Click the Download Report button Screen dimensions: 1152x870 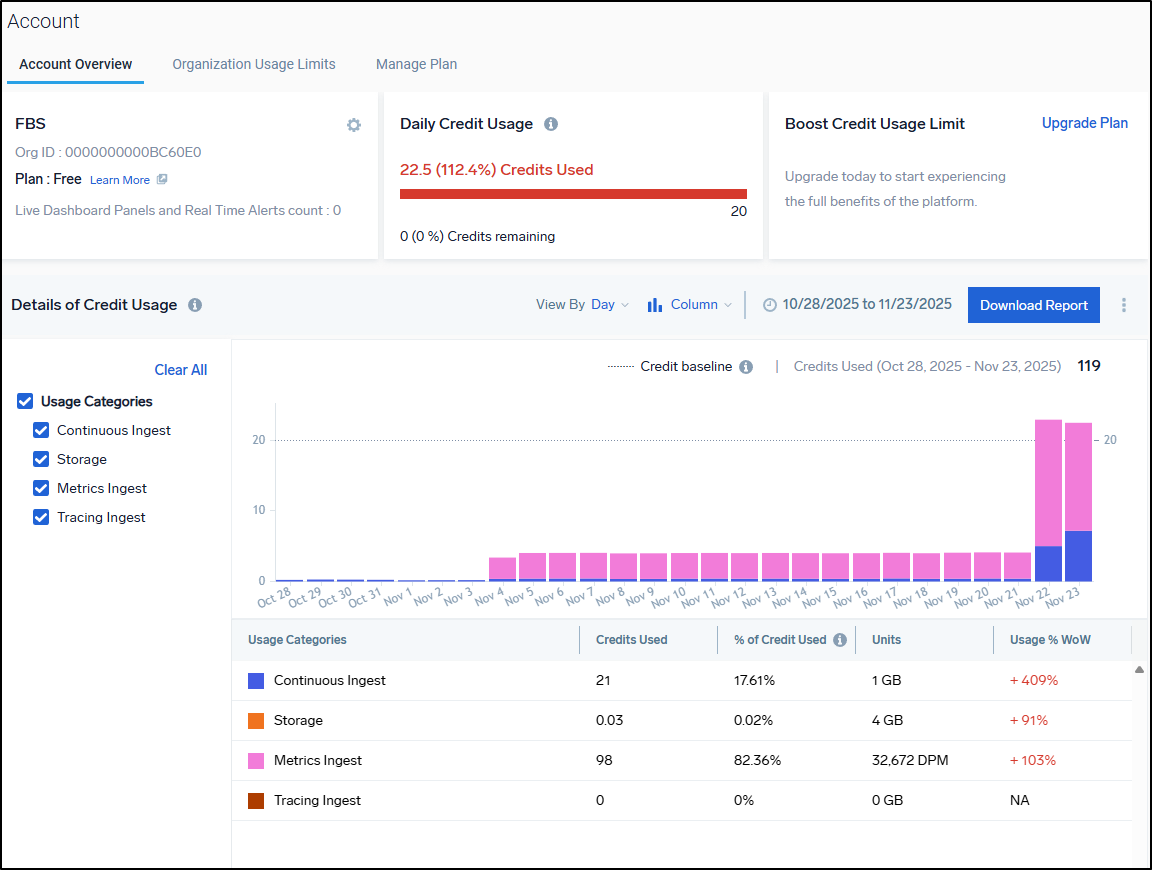[1033, 305]
